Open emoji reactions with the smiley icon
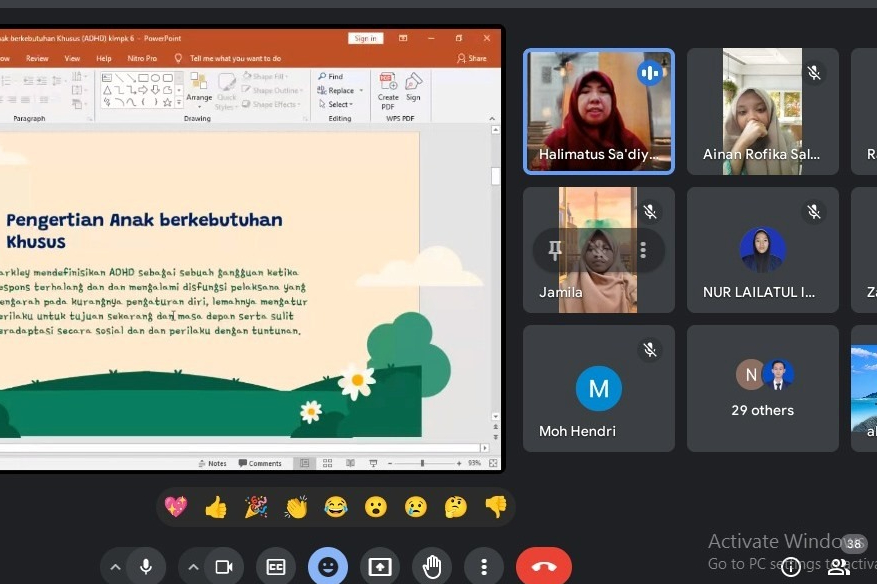Viewport: 877px width, 584px height. coord(328,565)
